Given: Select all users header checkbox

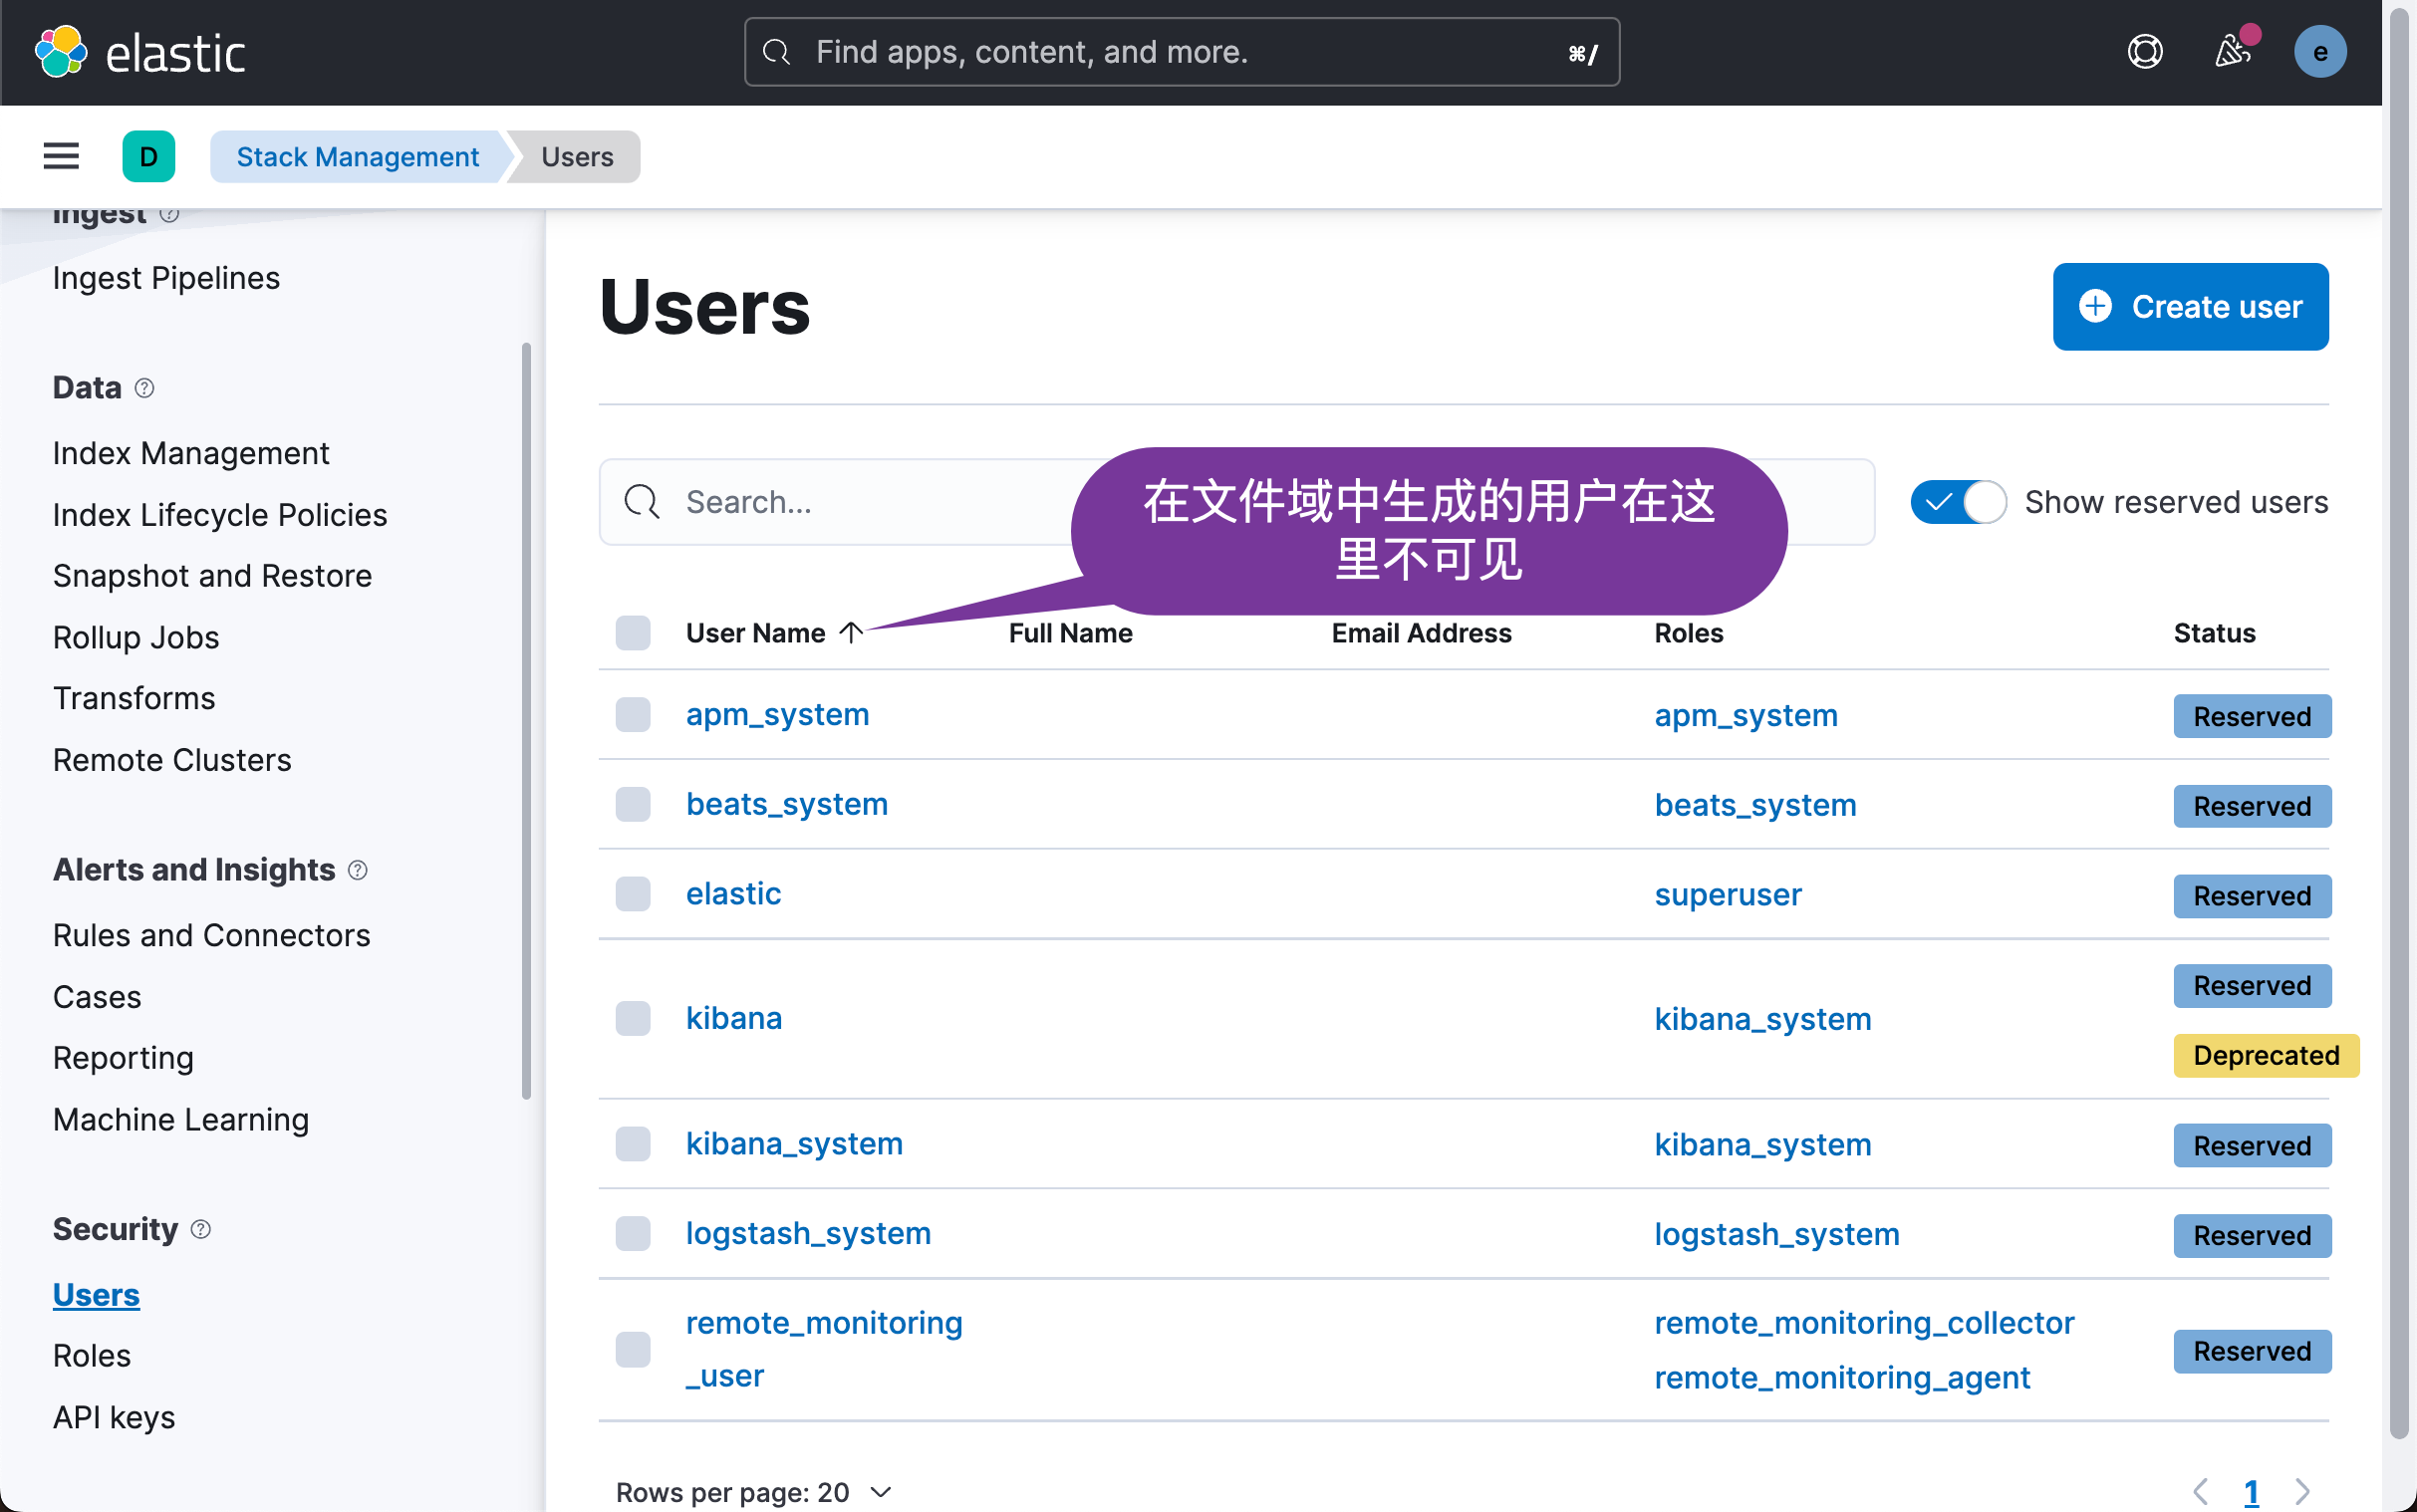Looking at the screenshot, I should coord(633,633).
